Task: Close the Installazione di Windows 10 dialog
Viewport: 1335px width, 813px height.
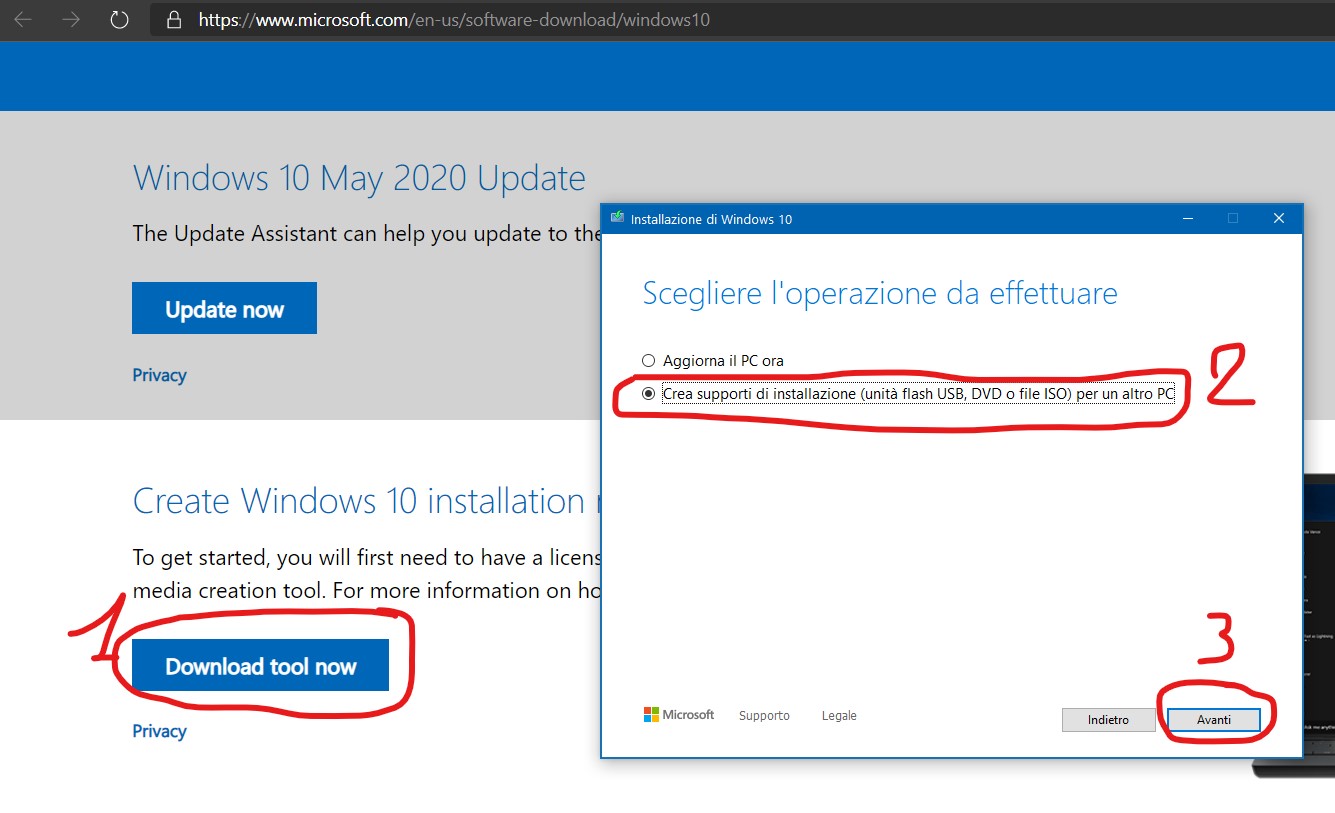Action: coord(1278,218)
